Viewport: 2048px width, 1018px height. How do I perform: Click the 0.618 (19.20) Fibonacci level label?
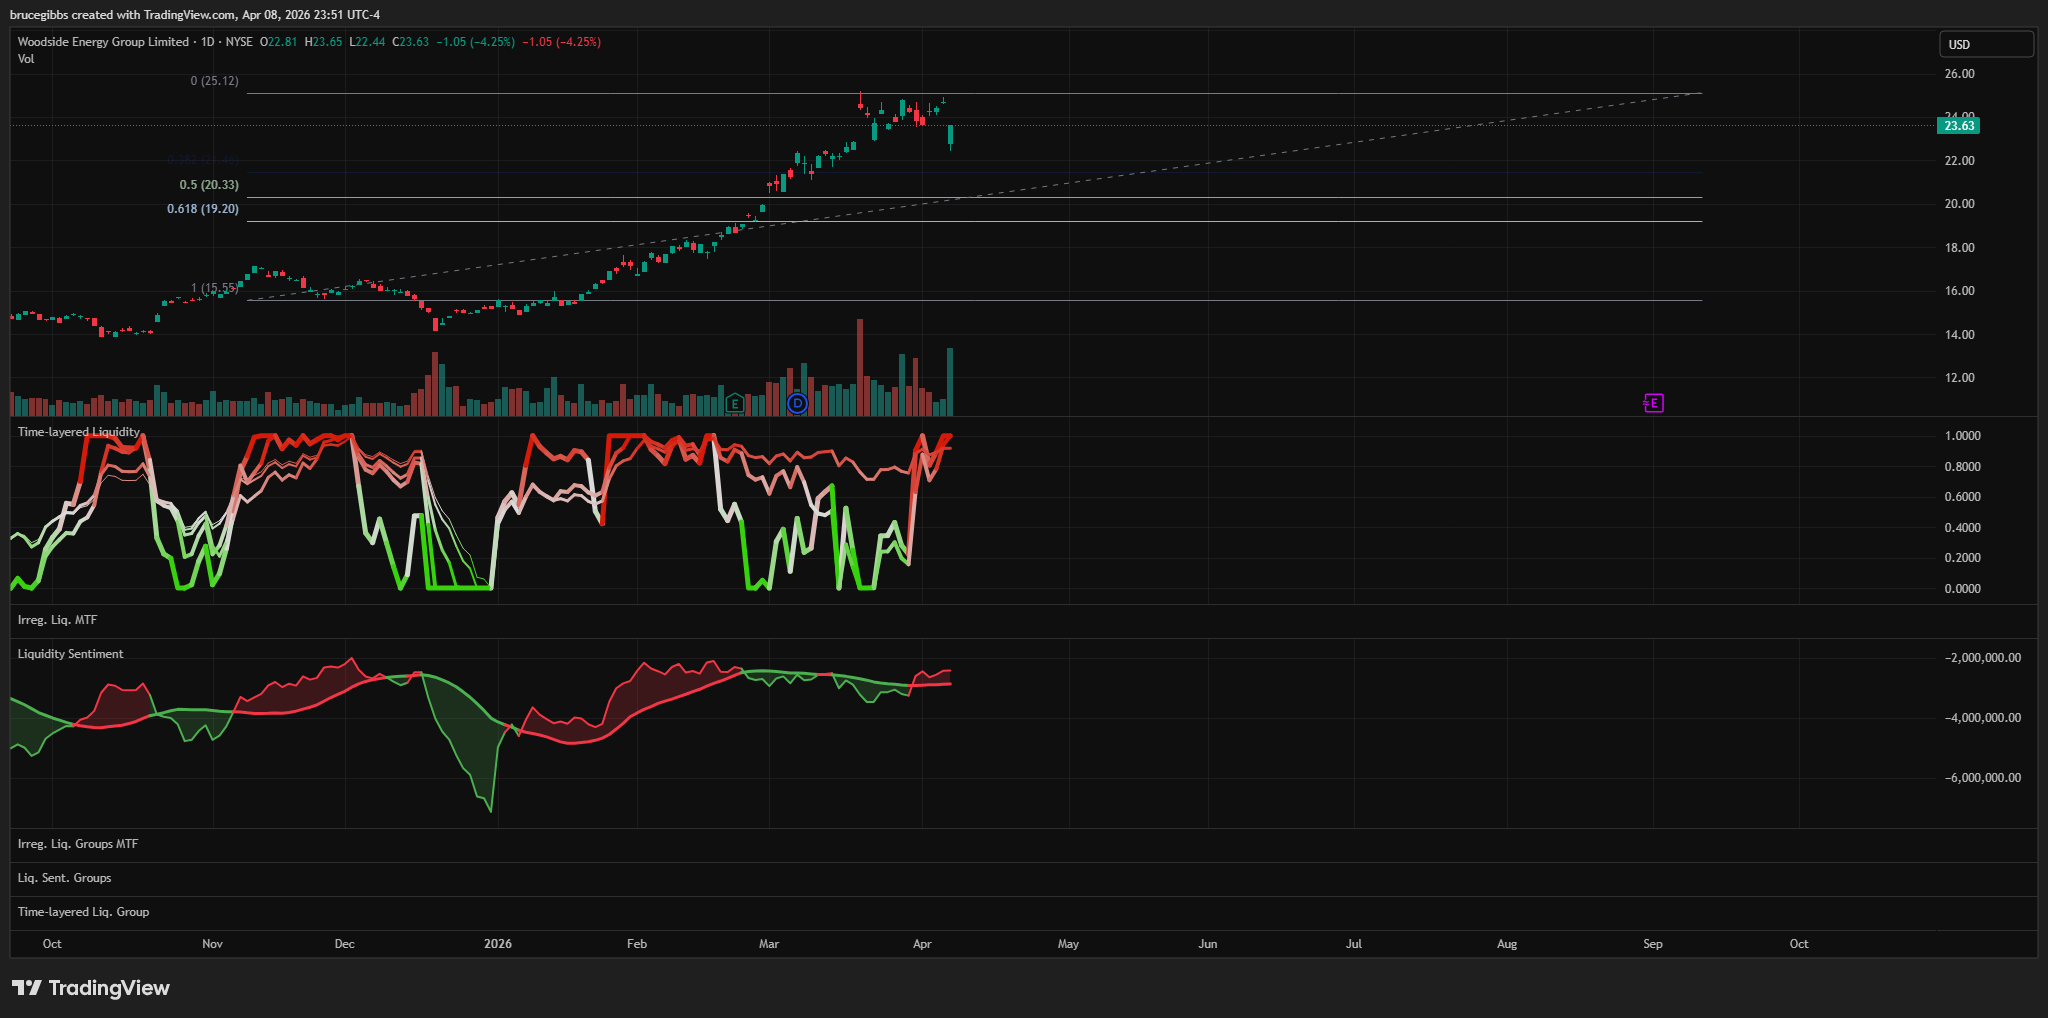(203, 209)
